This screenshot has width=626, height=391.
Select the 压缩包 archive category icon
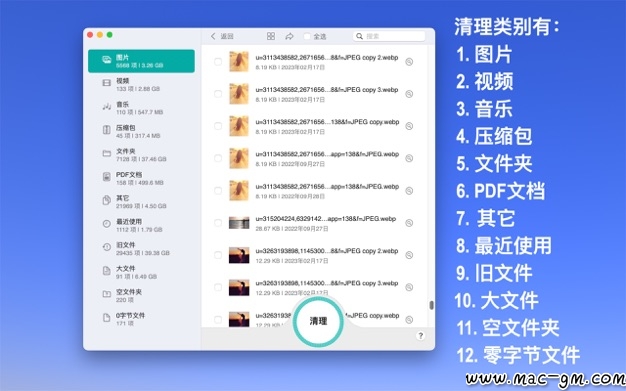[106, 130]
